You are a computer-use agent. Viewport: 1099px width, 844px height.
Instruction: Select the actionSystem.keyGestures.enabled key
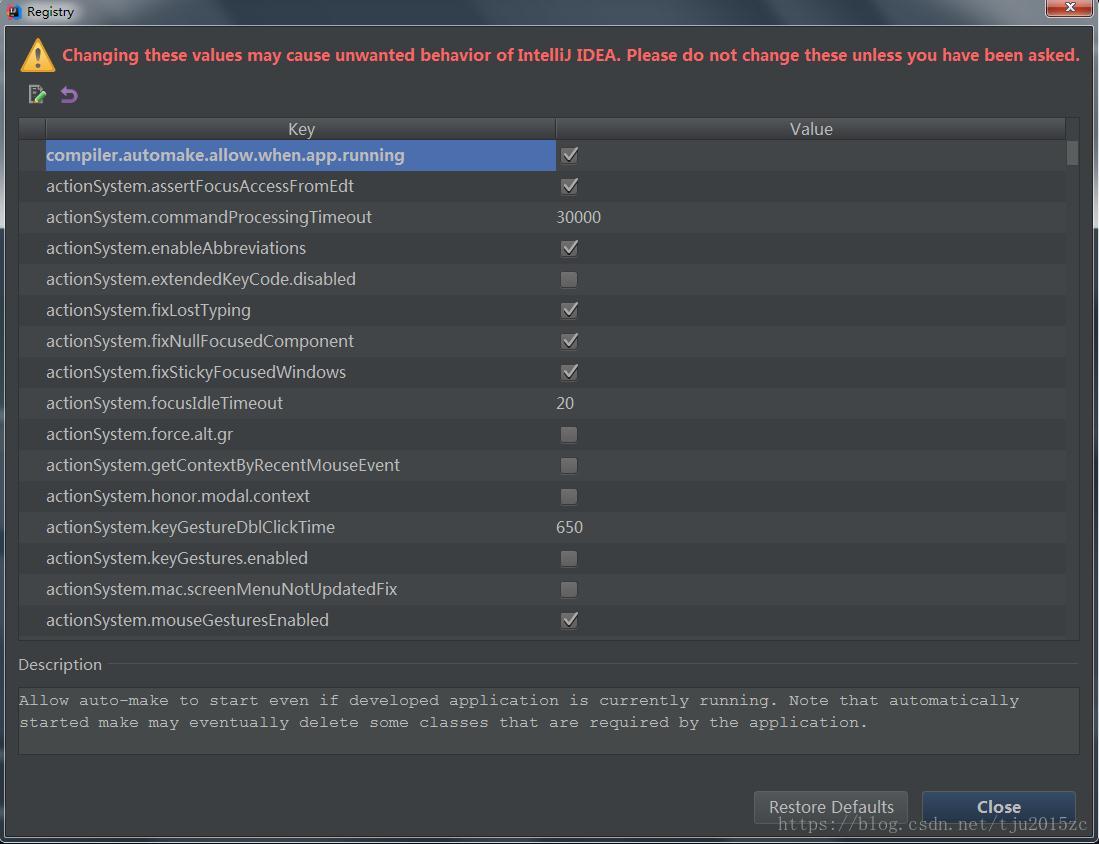coord(177,558)
